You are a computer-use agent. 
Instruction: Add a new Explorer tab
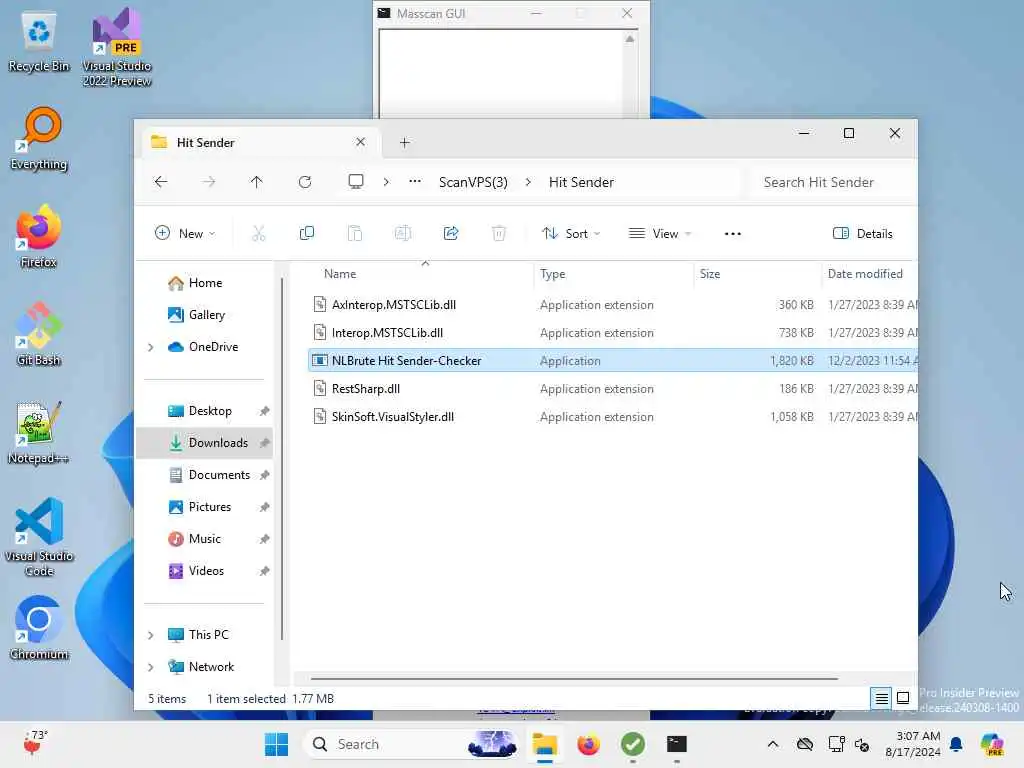(404, 142)
